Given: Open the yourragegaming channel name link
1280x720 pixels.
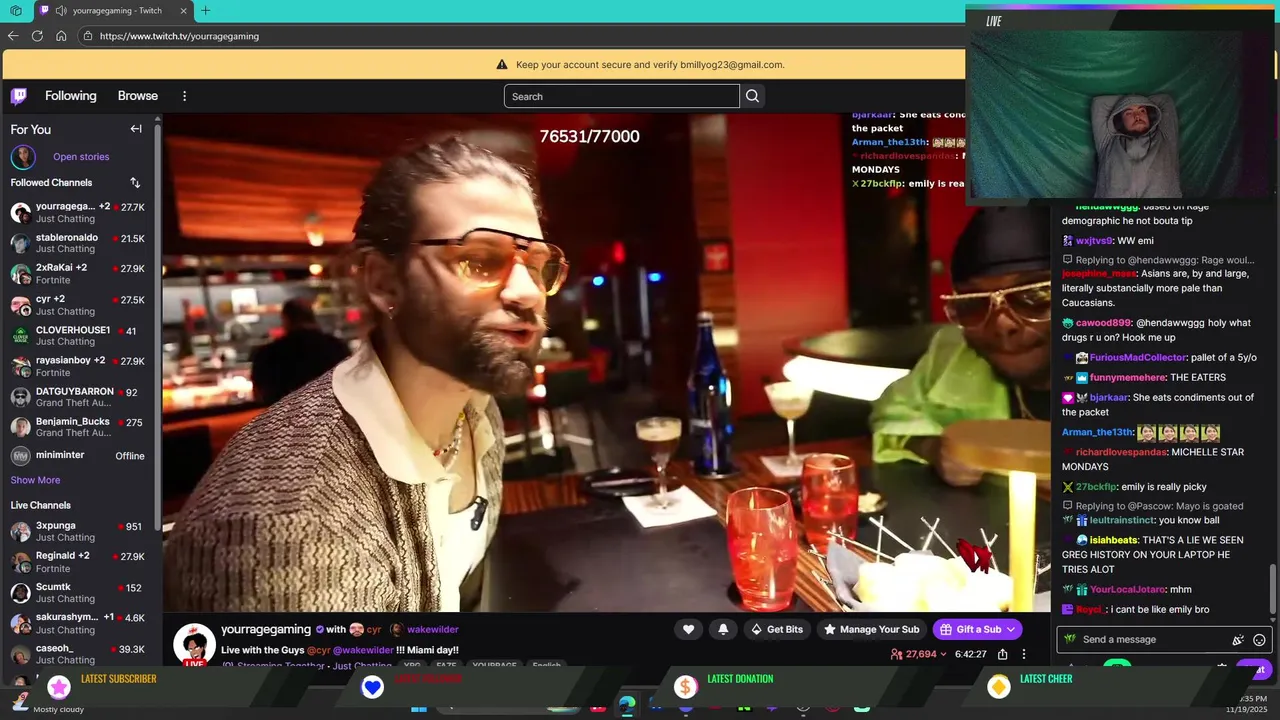Looking at the screenshot, I should click(x=266, y=629).
